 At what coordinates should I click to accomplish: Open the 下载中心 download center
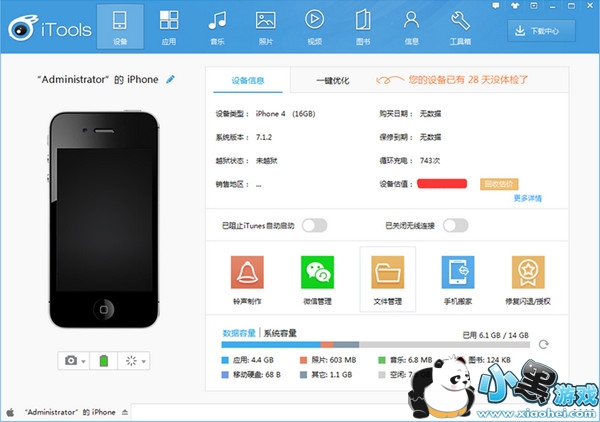(541, 31)
